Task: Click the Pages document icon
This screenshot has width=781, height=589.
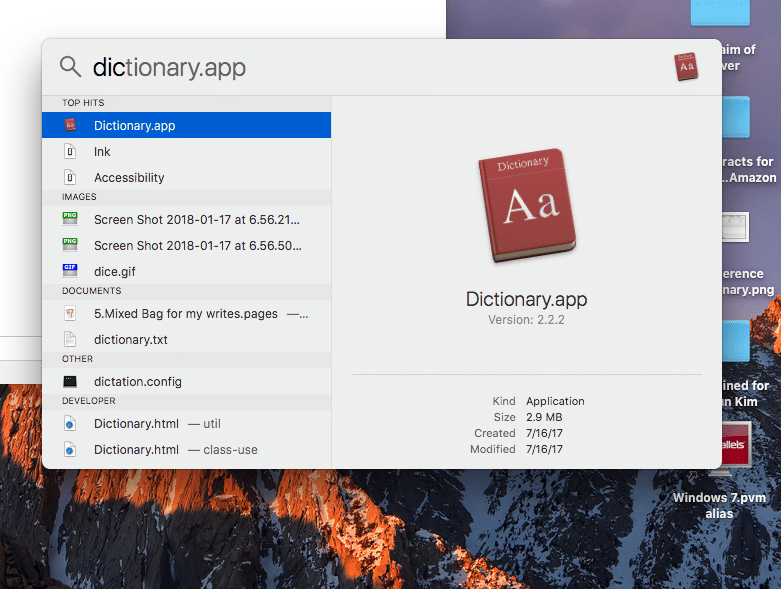Action: pos(70,313)
